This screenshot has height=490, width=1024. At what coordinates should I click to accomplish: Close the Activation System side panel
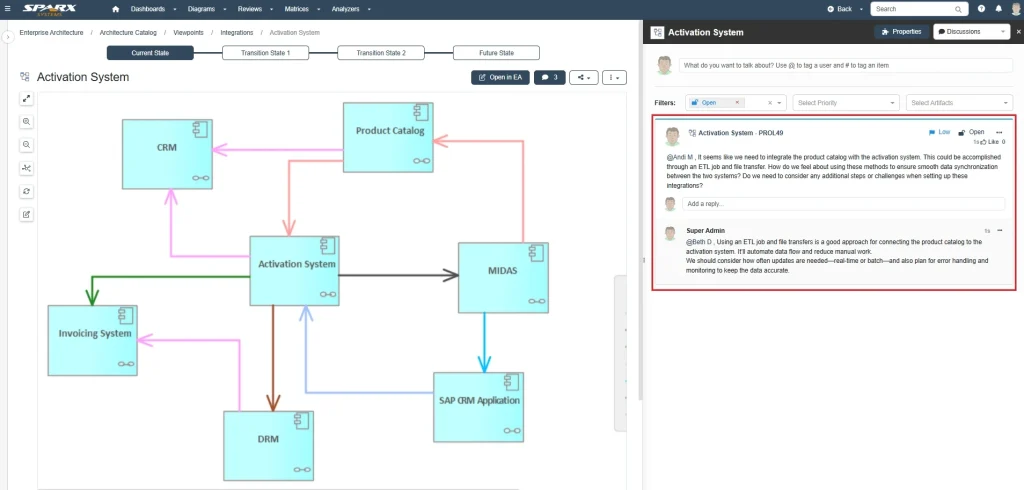click(1019, 31)
